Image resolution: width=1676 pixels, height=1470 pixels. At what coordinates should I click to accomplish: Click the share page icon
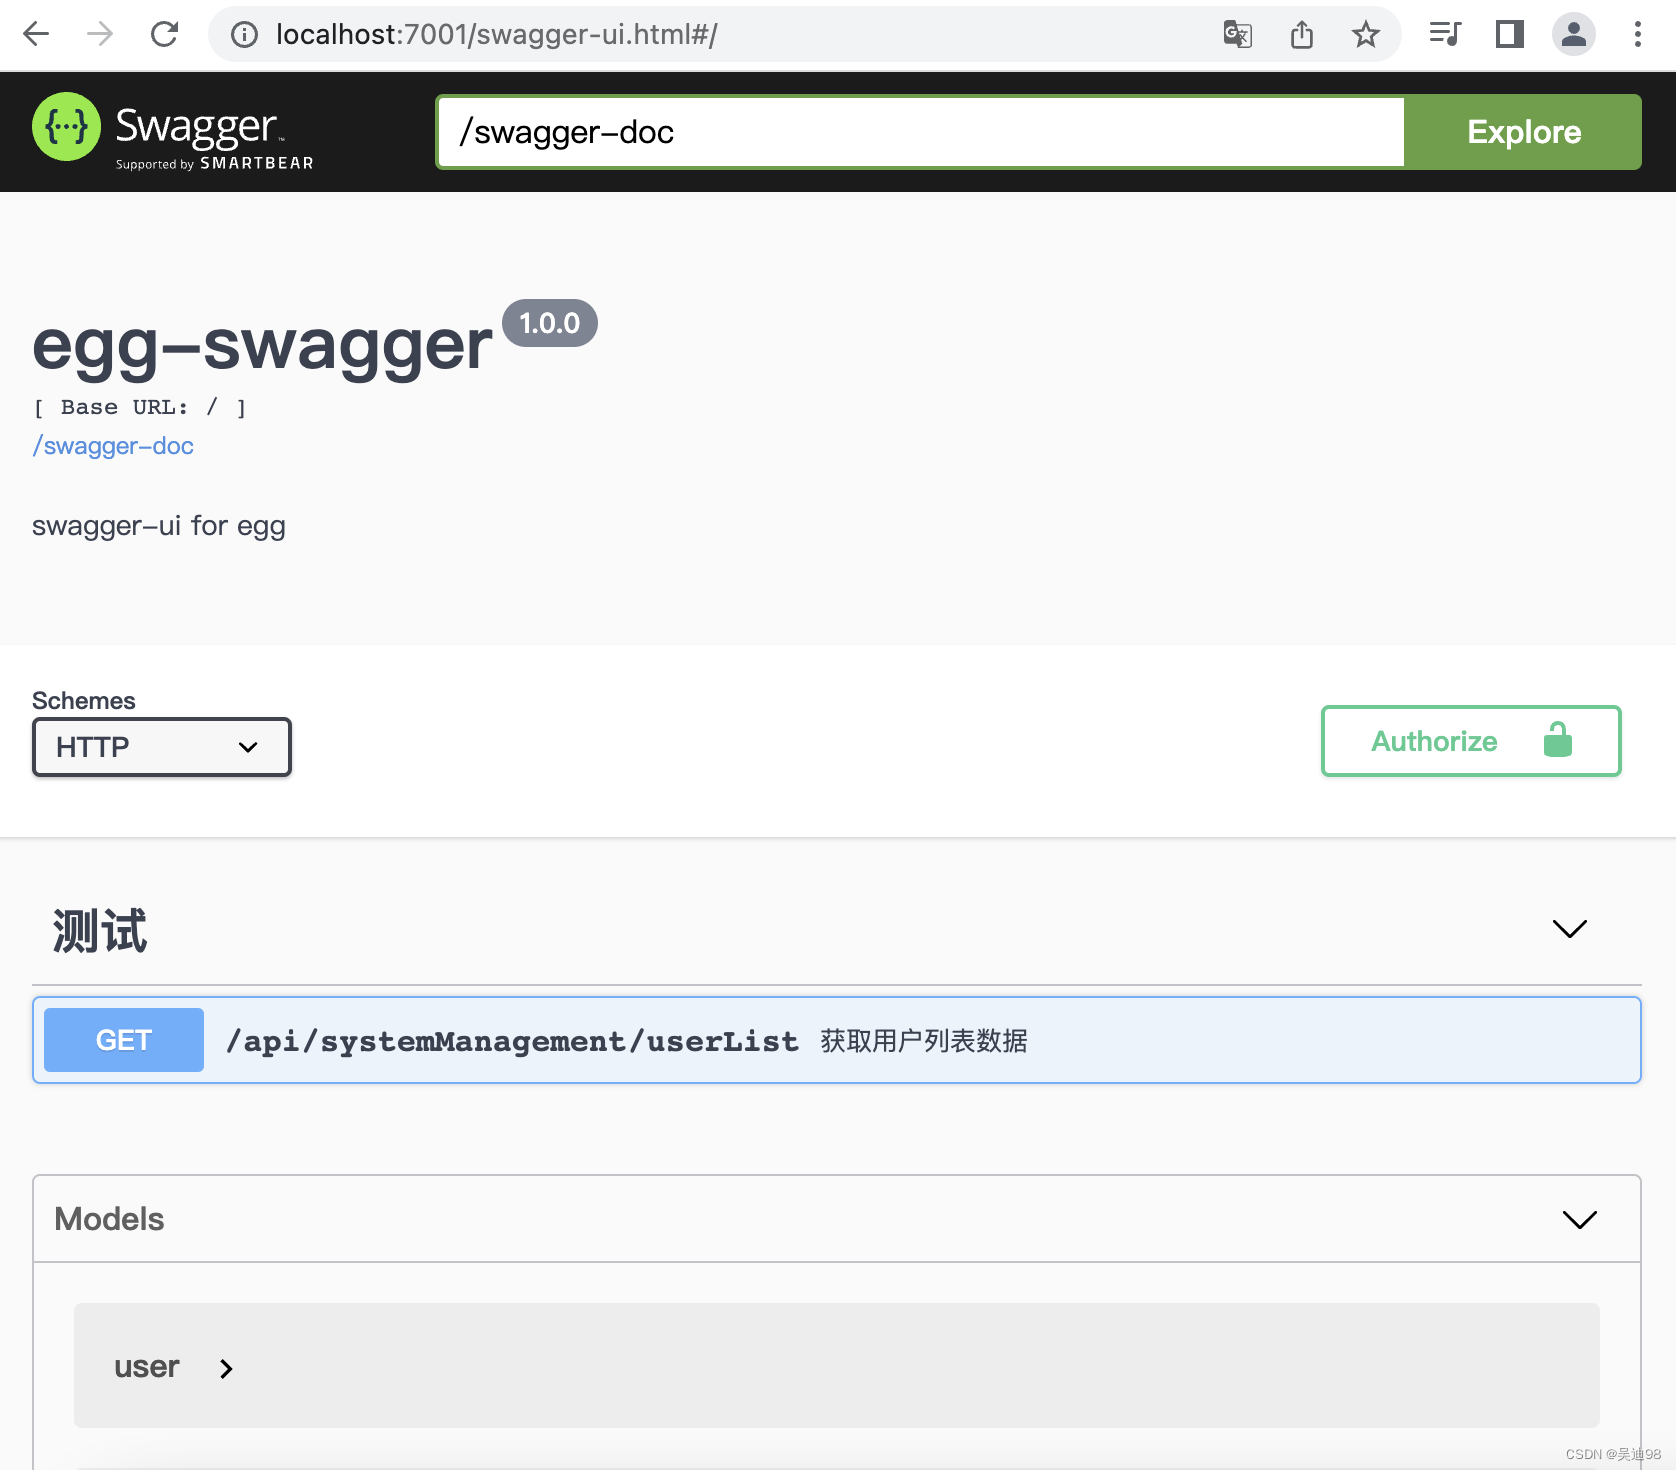point(1301,35)
